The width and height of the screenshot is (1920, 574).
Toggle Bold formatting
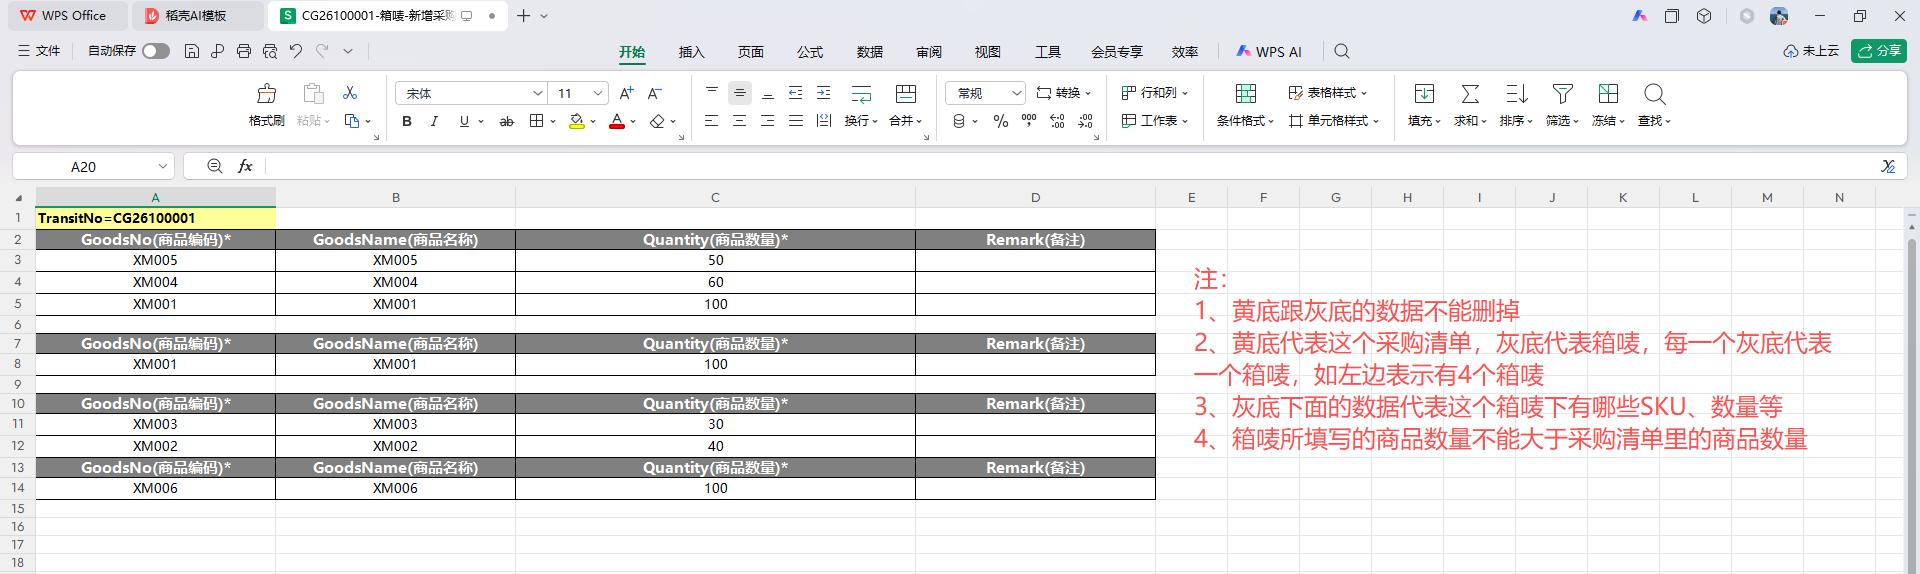[x=407, y=121]
